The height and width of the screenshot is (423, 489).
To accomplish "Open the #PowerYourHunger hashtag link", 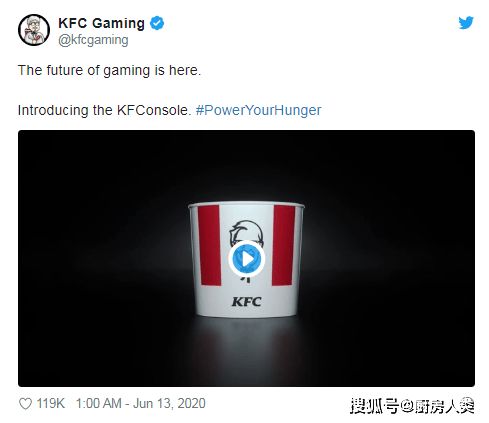I will [258, 110].
